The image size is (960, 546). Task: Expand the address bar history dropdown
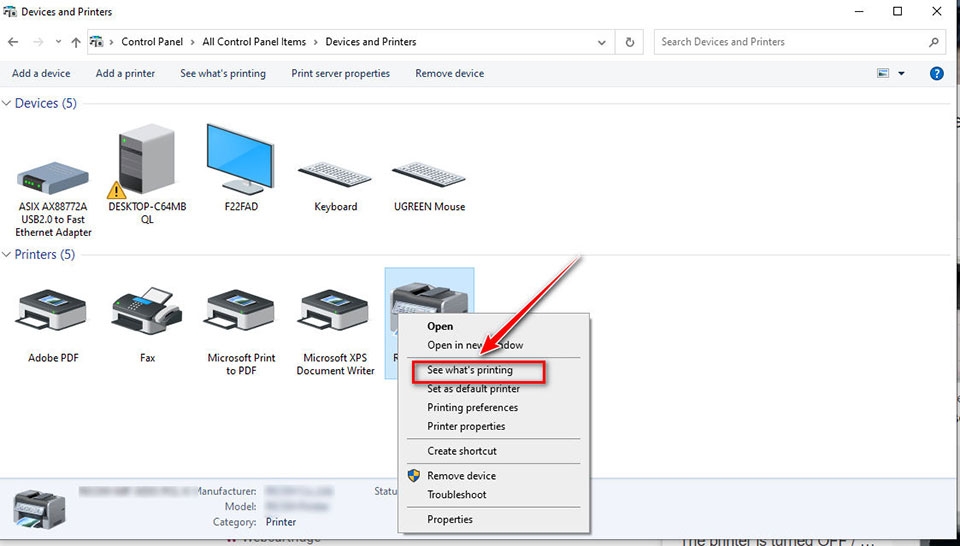[x=602, y=42]
